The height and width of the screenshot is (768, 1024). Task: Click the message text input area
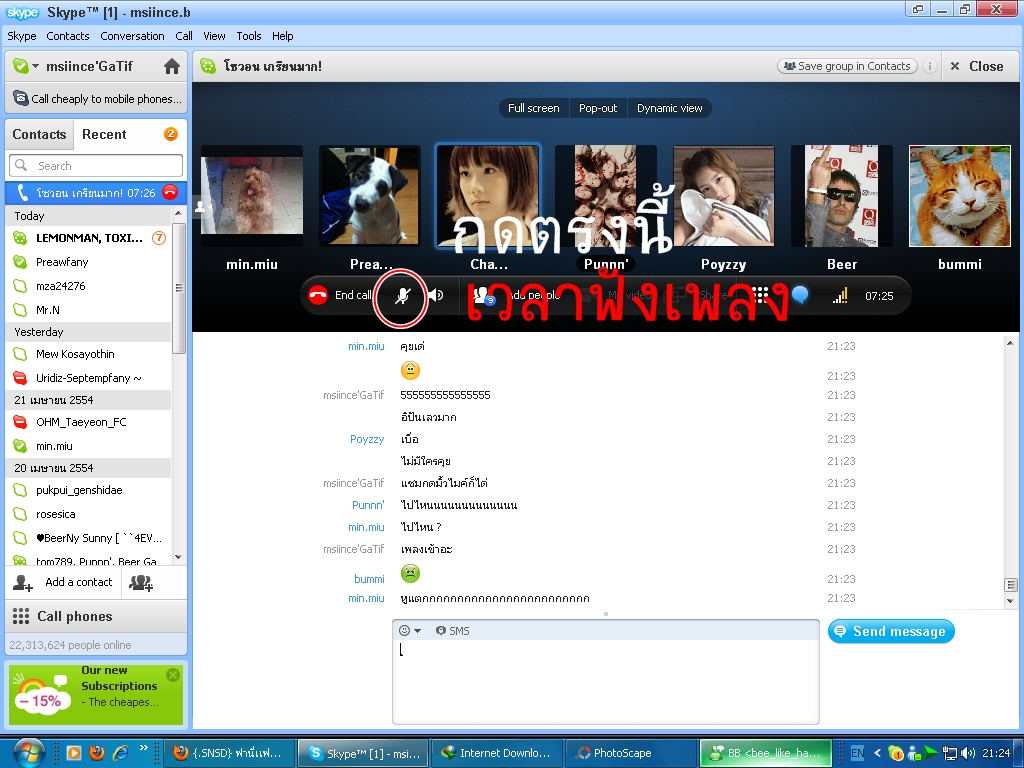[605, 682]
